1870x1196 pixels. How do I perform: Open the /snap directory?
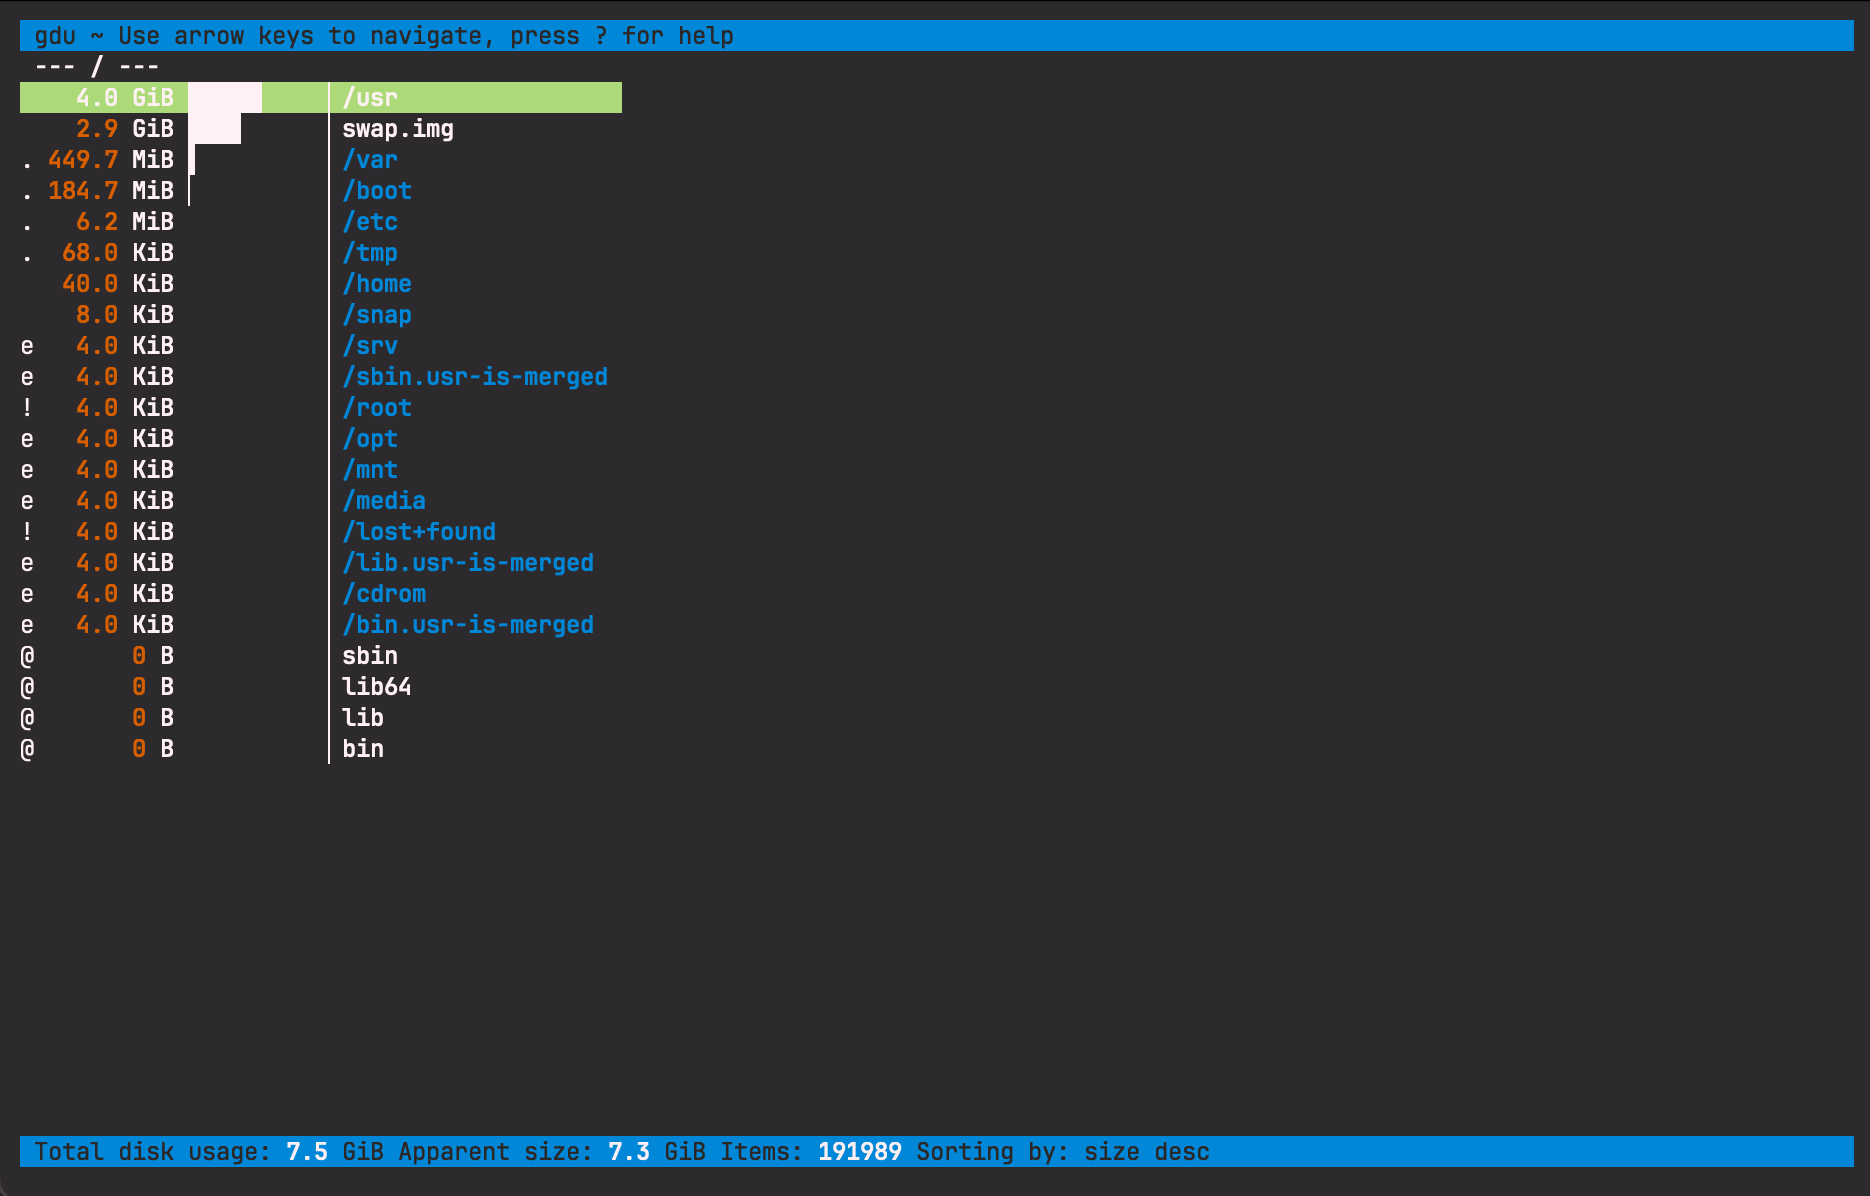coord(377,314)
